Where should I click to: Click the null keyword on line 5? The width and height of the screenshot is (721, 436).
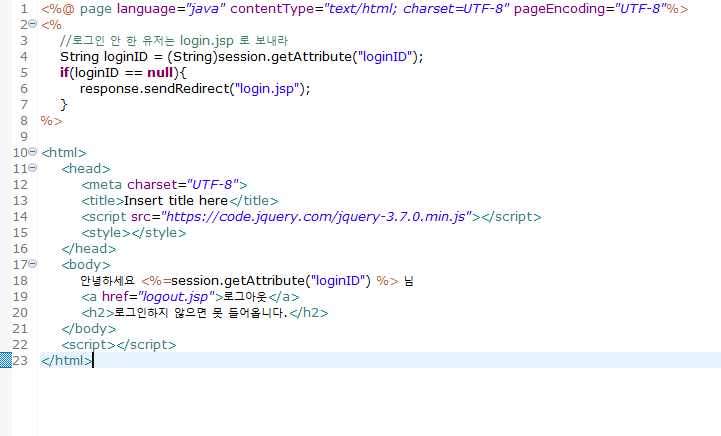point(160,73)
